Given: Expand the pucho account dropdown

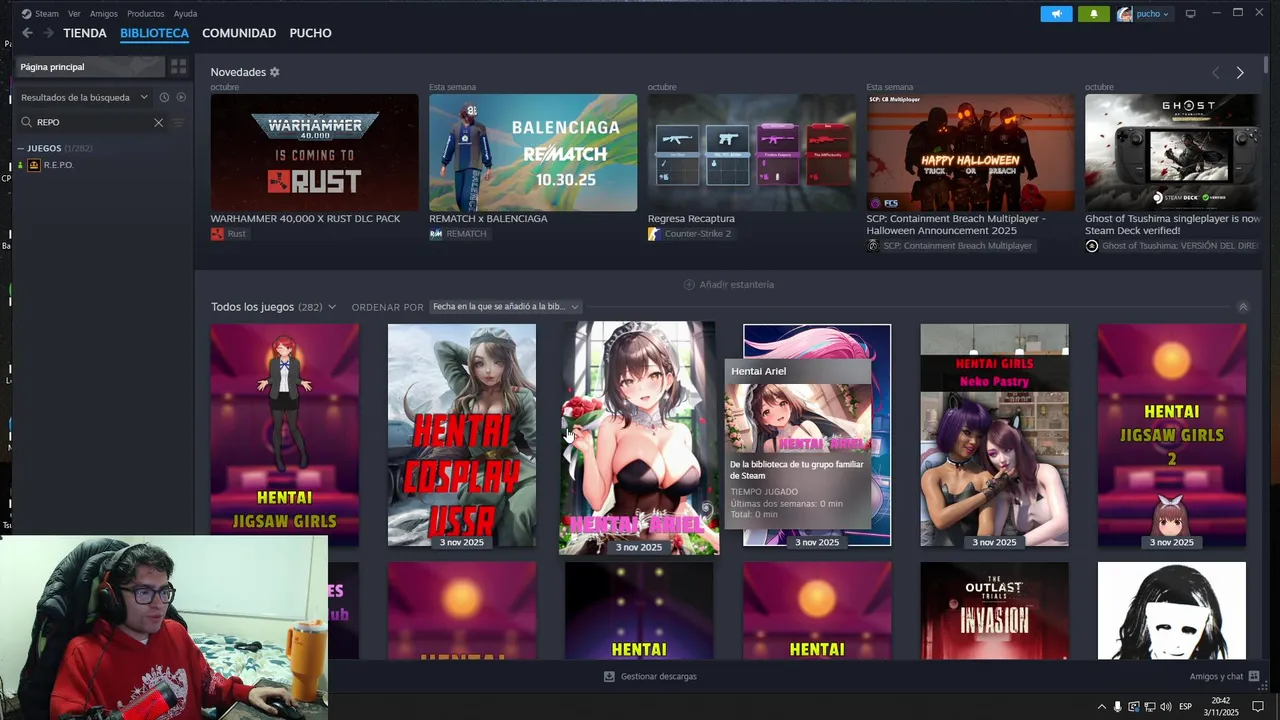Looking at the screenshot, I should click(1144, 14).
